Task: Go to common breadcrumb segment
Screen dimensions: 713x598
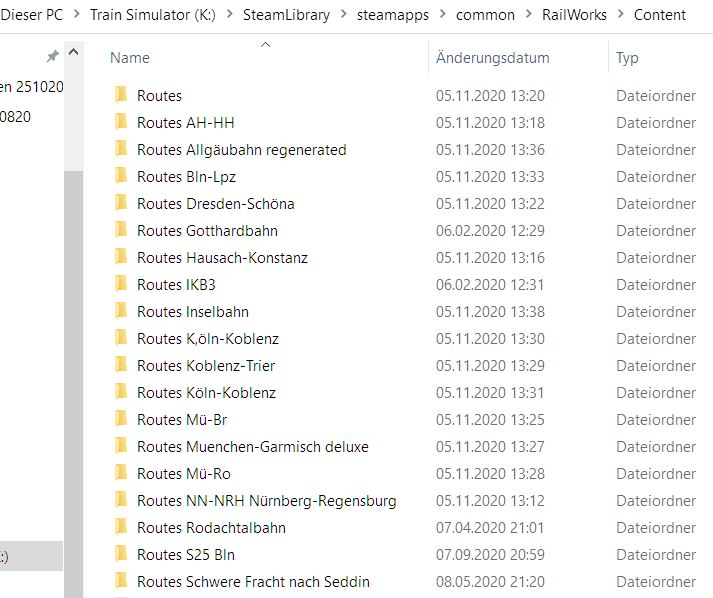Action: pyautogui.click(x=485, y=15)
